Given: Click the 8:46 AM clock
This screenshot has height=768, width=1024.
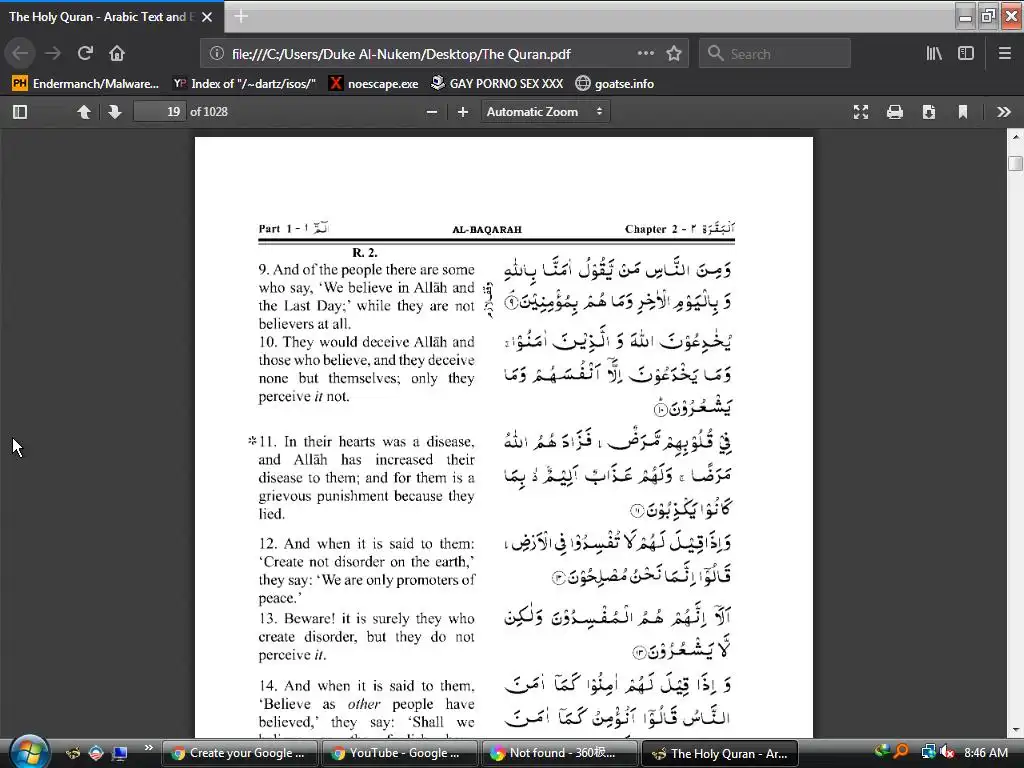Looking at the screenshot, I should [985, 753].
